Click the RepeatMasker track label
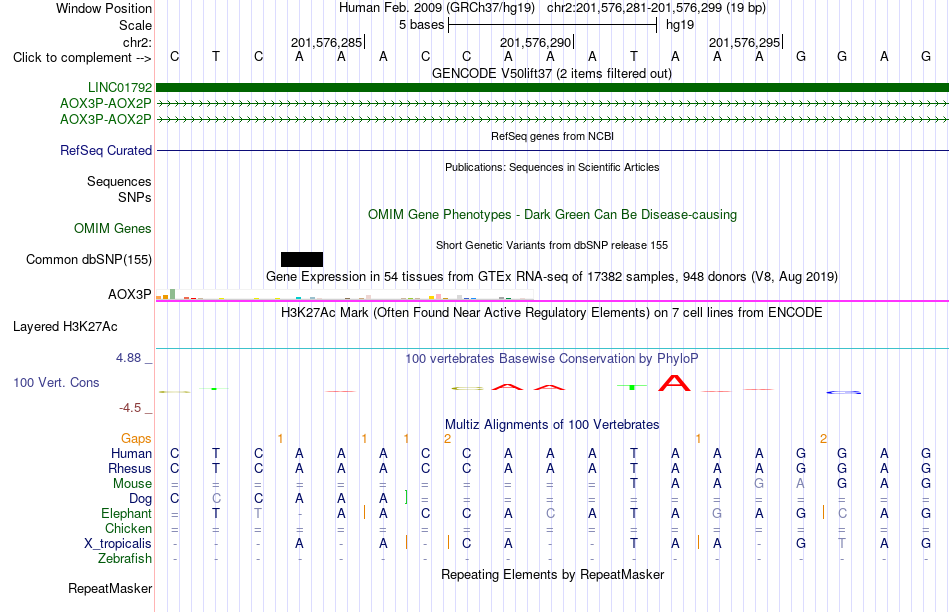Viewport: 950px width, 612px height. click(x=110, y=588)
